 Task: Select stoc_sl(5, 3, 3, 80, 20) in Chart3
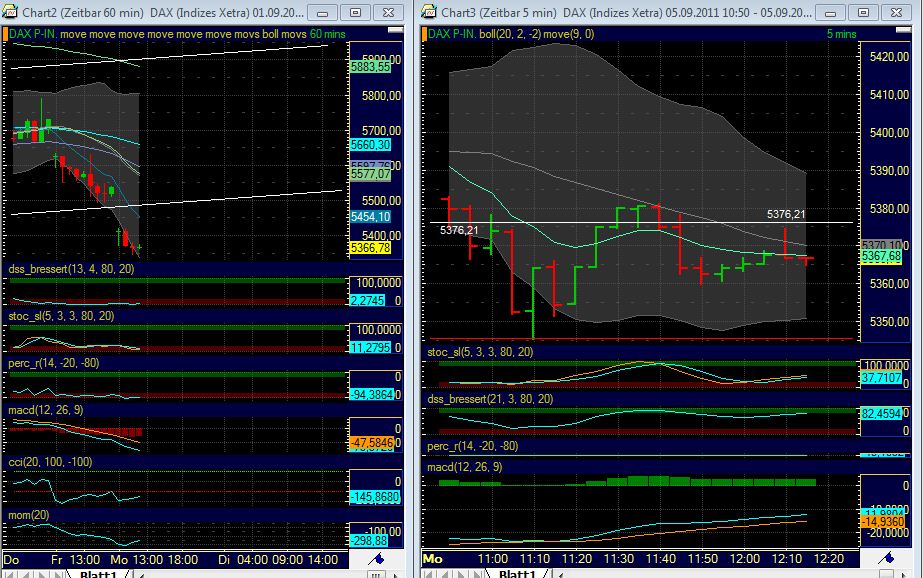point(480,352)
